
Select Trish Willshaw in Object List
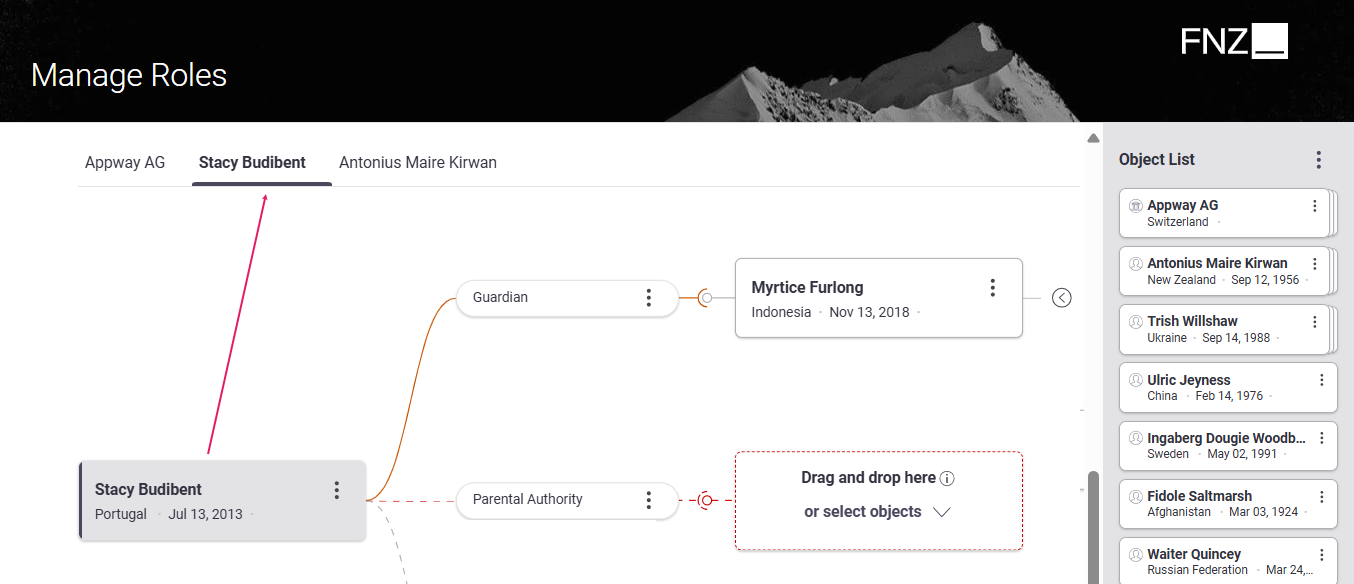tap(1224, 329)
